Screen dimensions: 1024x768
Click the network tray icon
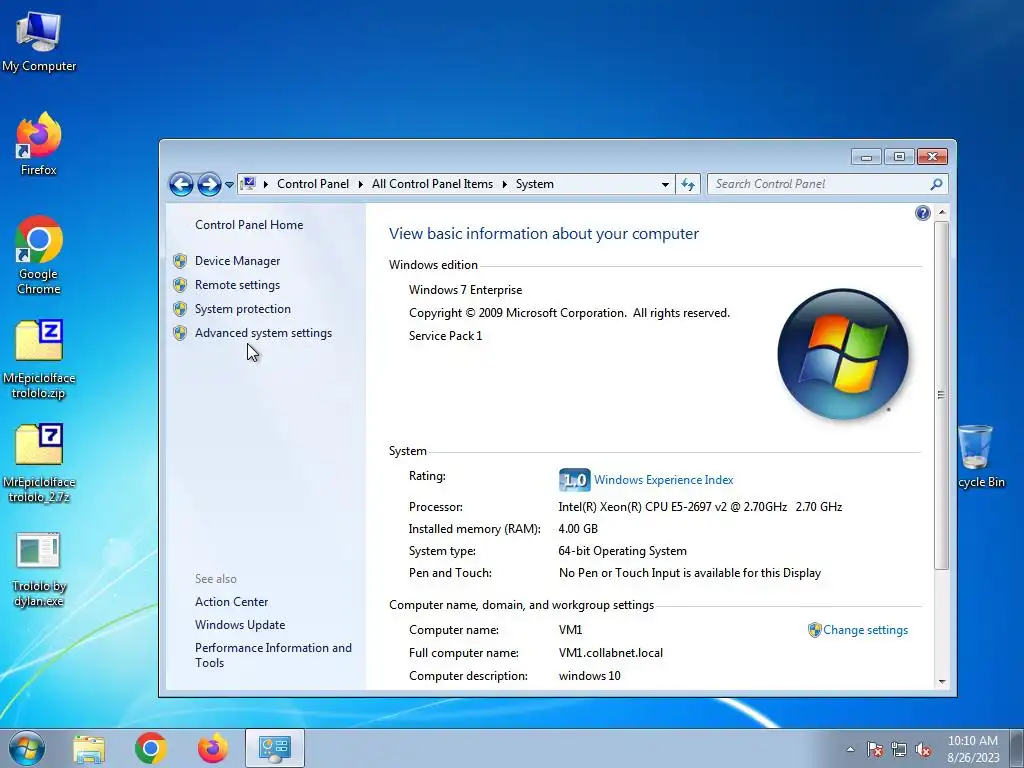899,750
